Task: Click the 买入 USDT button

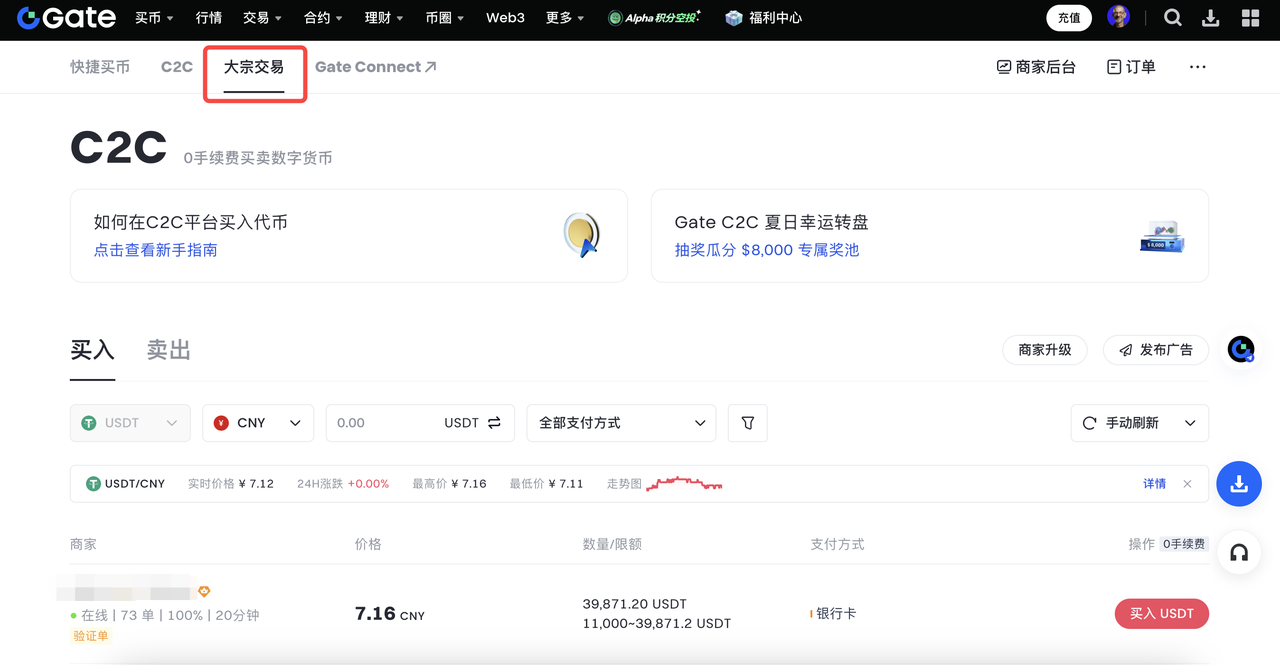Action: click(1161, 613)
